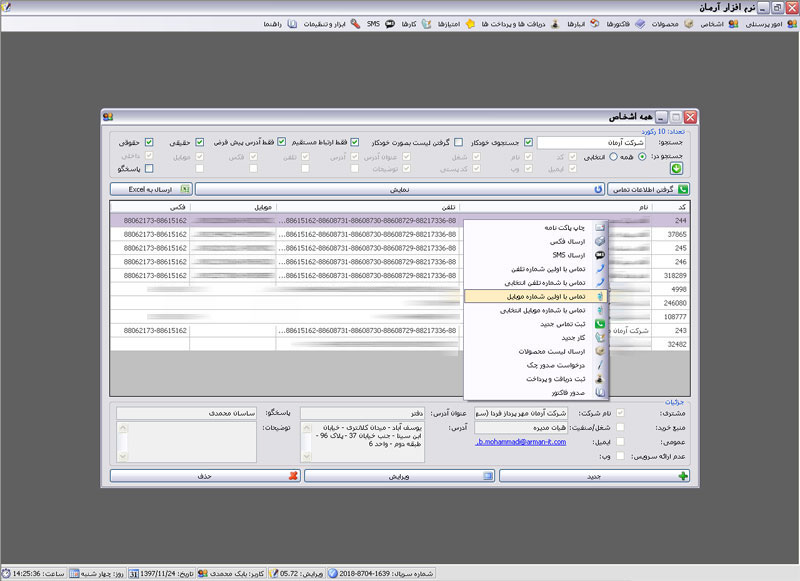Click the clock icon in status bar
Viewport: 800px width, 581px height.
(x=6, y=573)
